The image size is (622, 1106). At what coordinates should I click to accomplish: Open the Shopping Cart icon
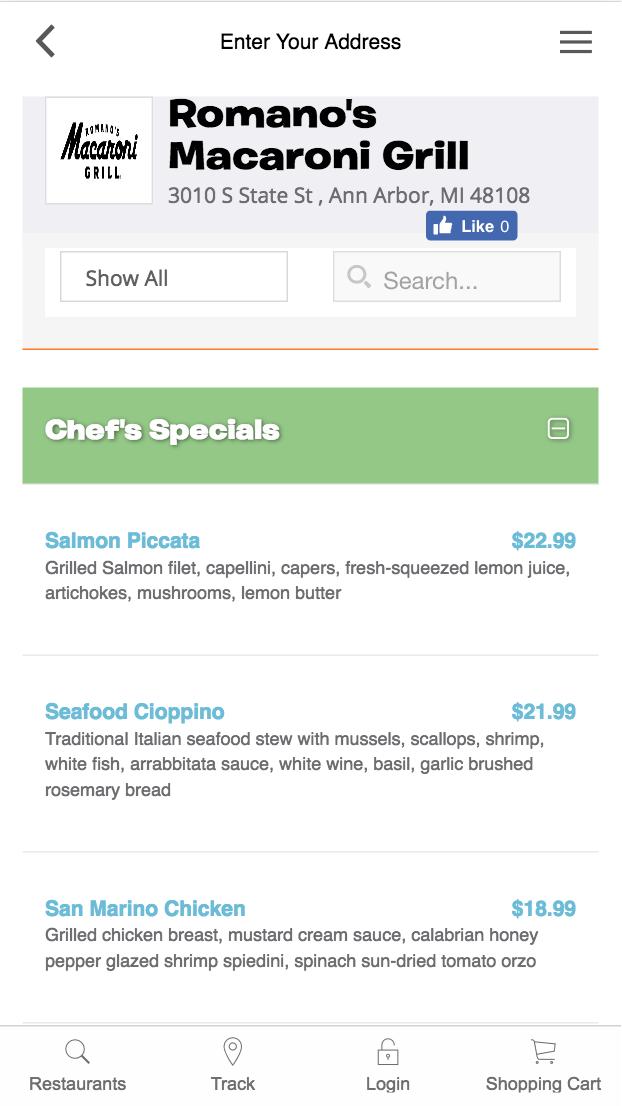pyautogui.click(x=543, y=1052)
